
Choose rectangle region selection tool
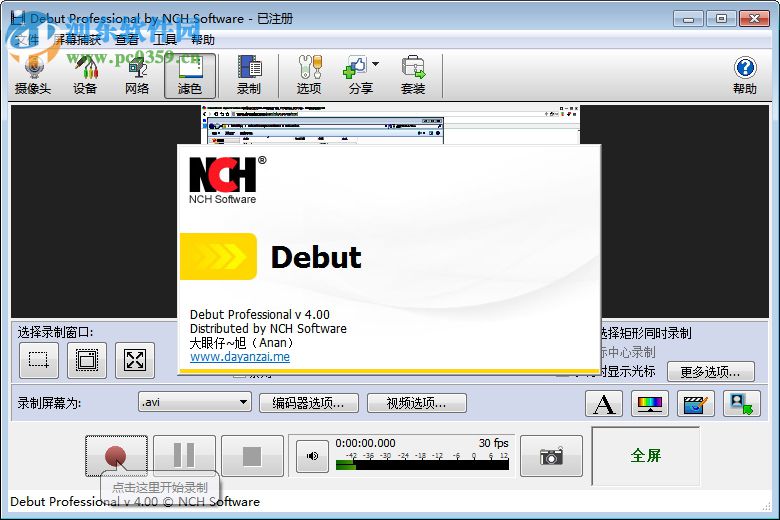[39, 360]
